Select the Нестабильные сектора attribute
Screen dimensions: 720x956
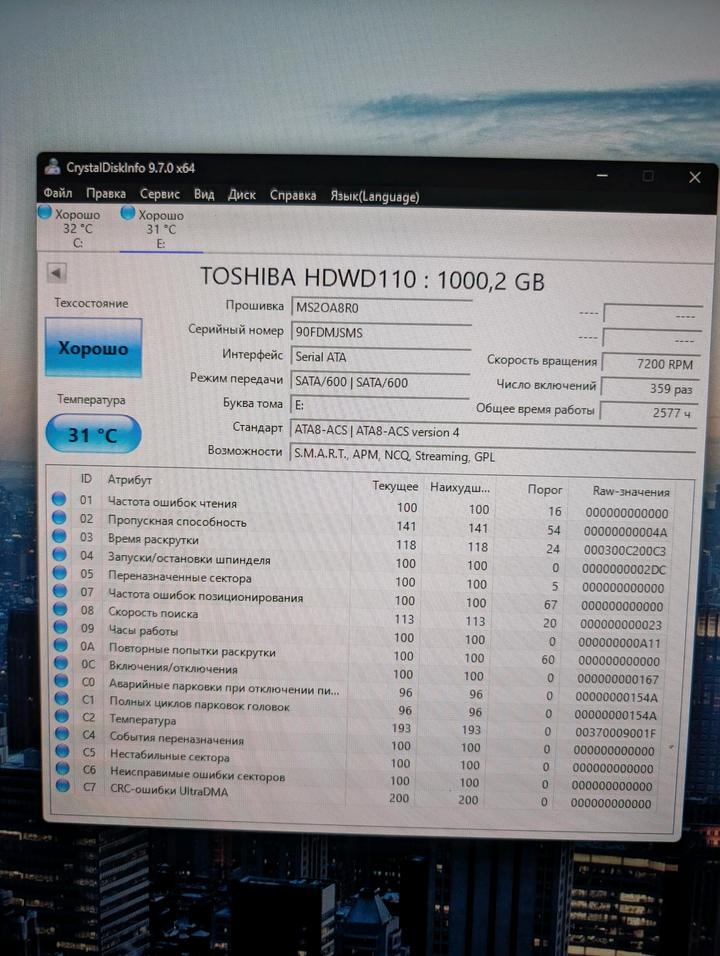click(x=169, y=756)
